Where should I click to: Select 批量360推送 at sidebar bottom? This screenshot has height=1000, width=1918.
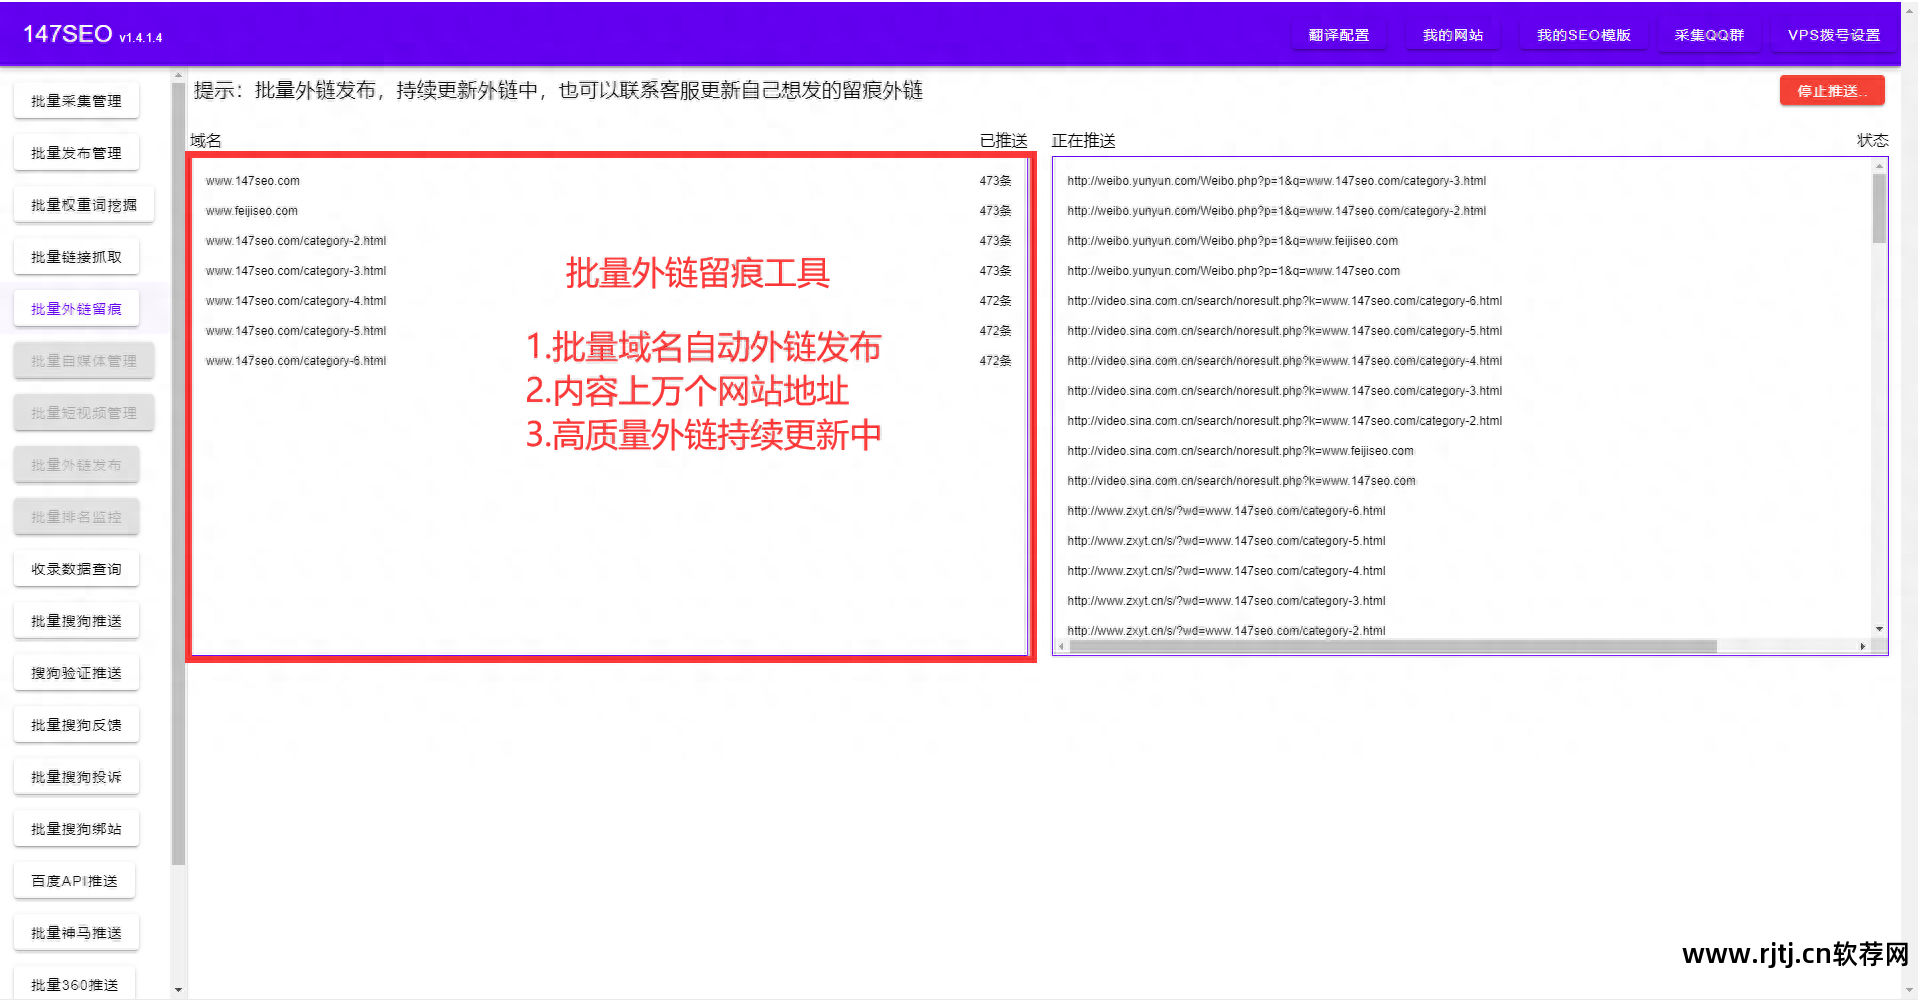[x=74, y=983]
